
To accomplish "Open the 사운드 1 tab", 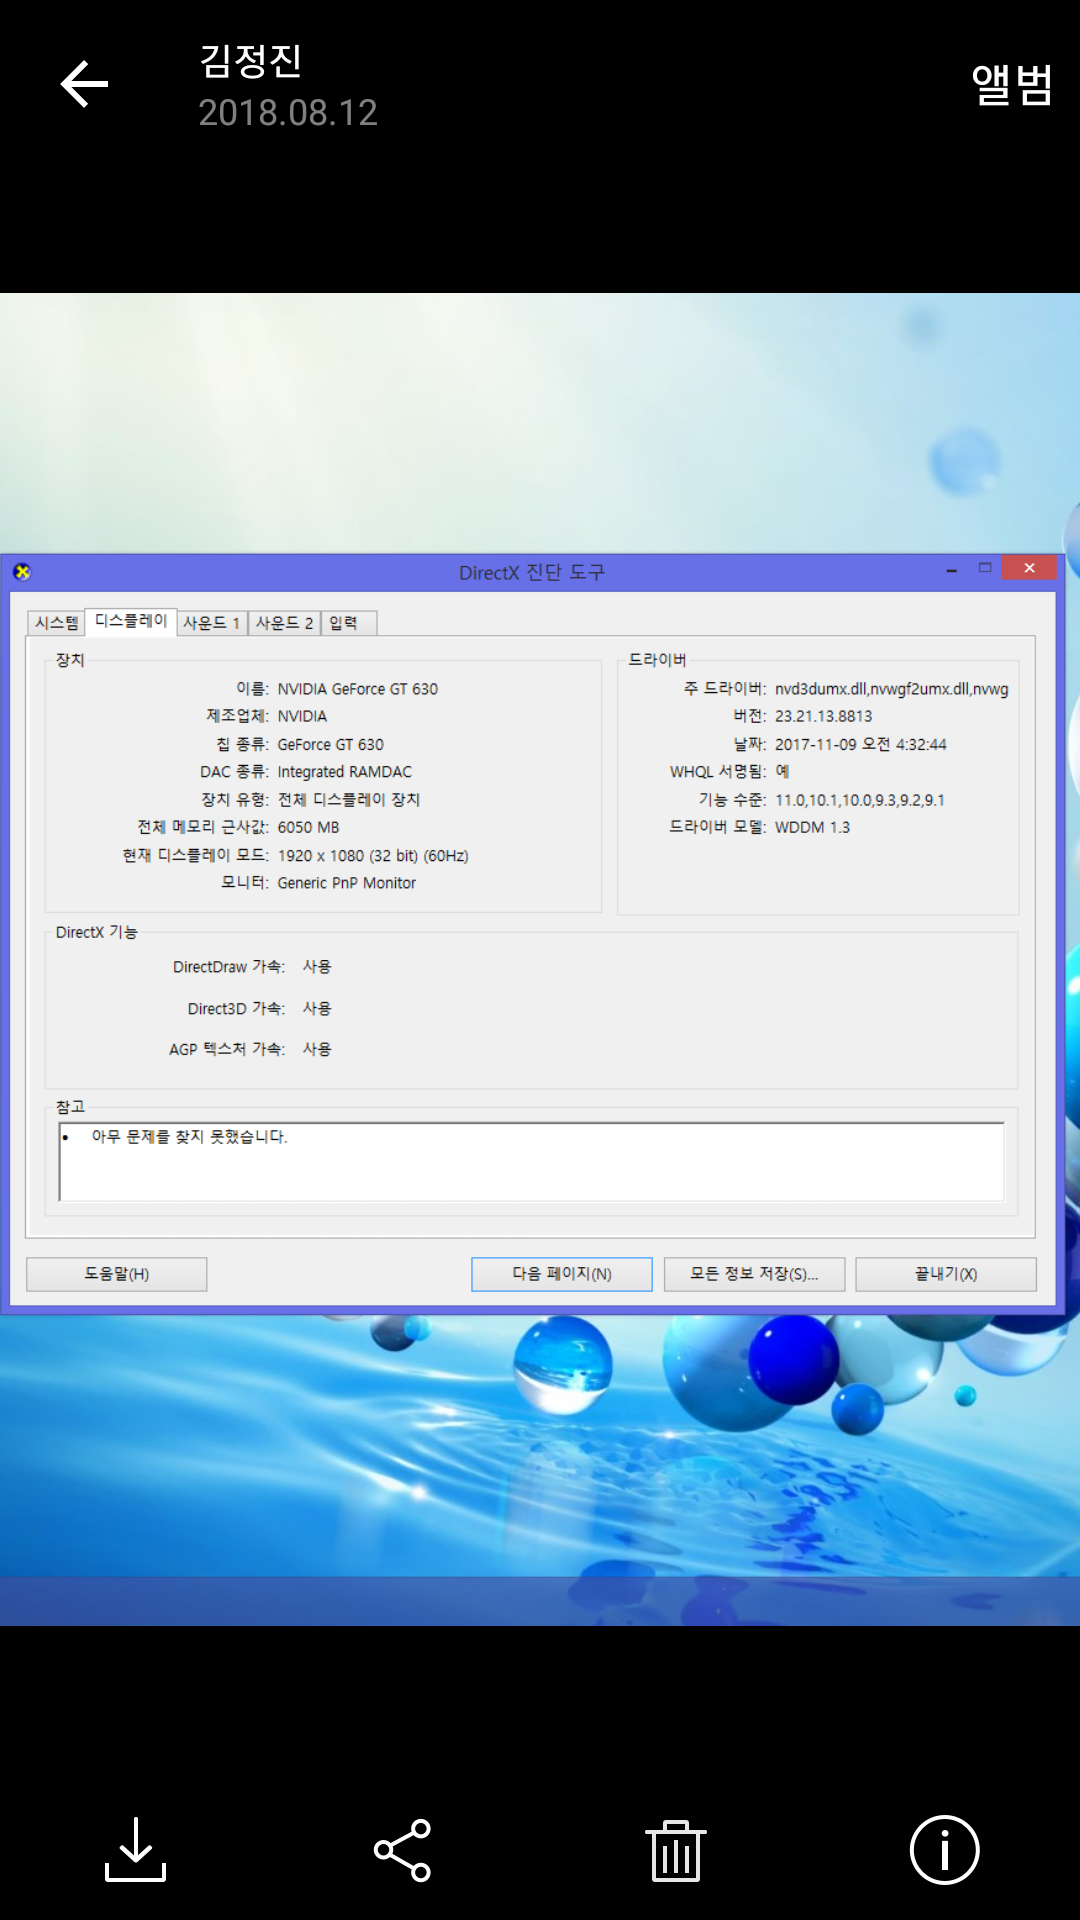I will pyautogui.click(x=212, y=623).
